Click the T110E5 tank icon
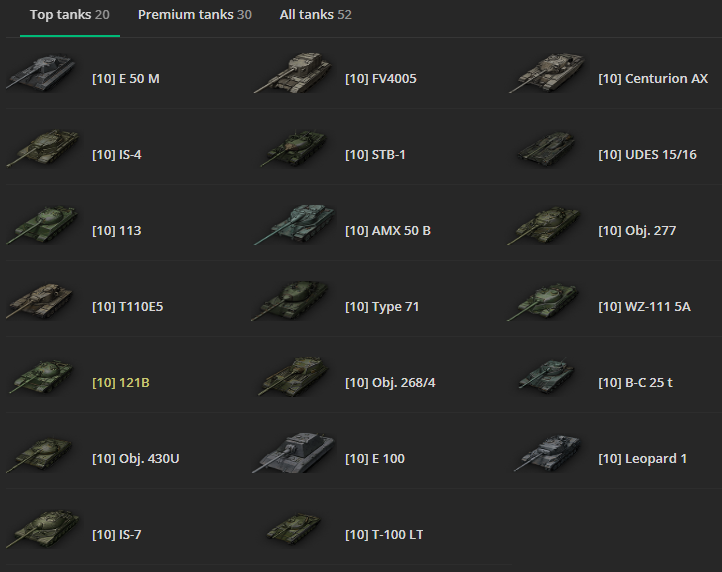The height and width of the screenshot is (572, 722). point(40,301)
